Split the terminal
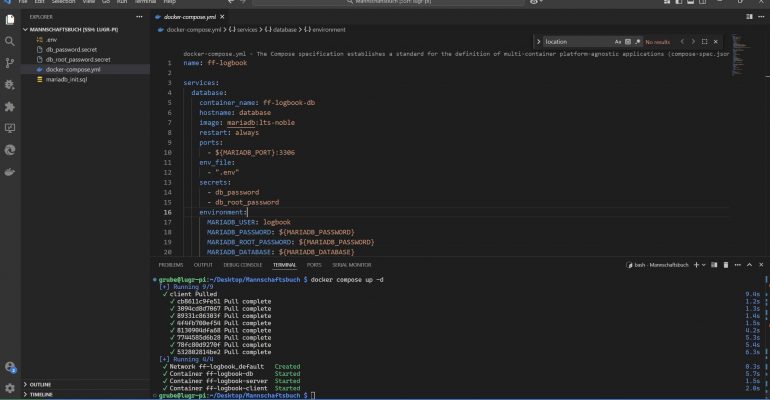 click(714, 265)
